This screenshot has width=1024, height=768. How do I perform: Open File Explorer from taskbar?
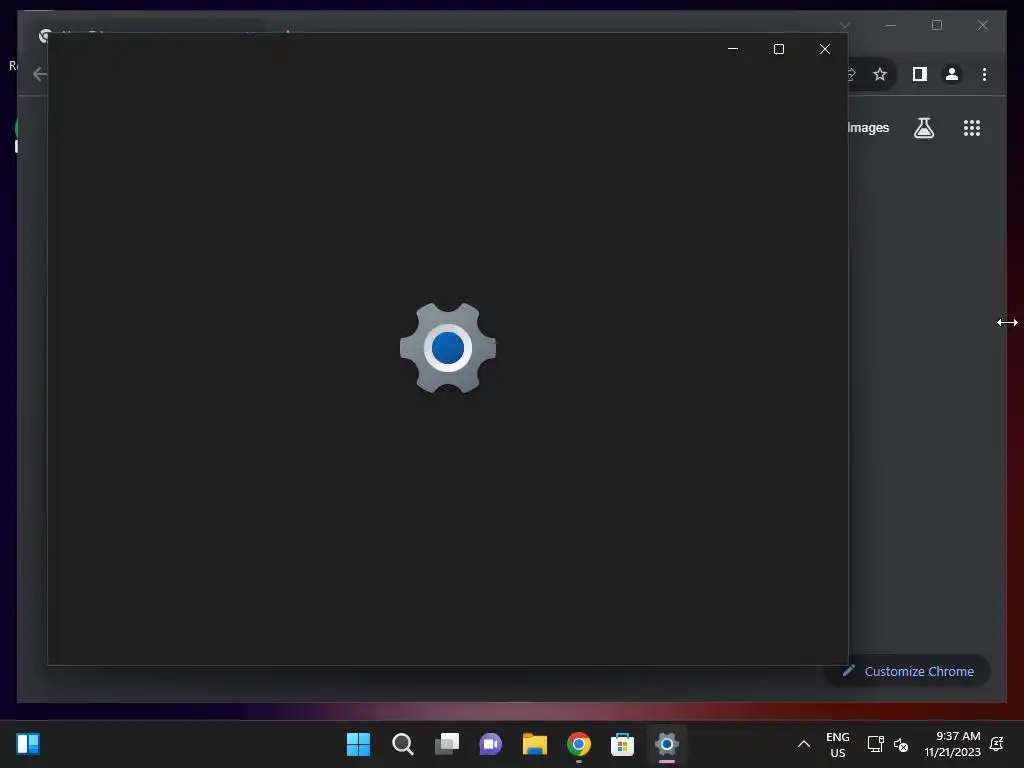pos(534,744)
